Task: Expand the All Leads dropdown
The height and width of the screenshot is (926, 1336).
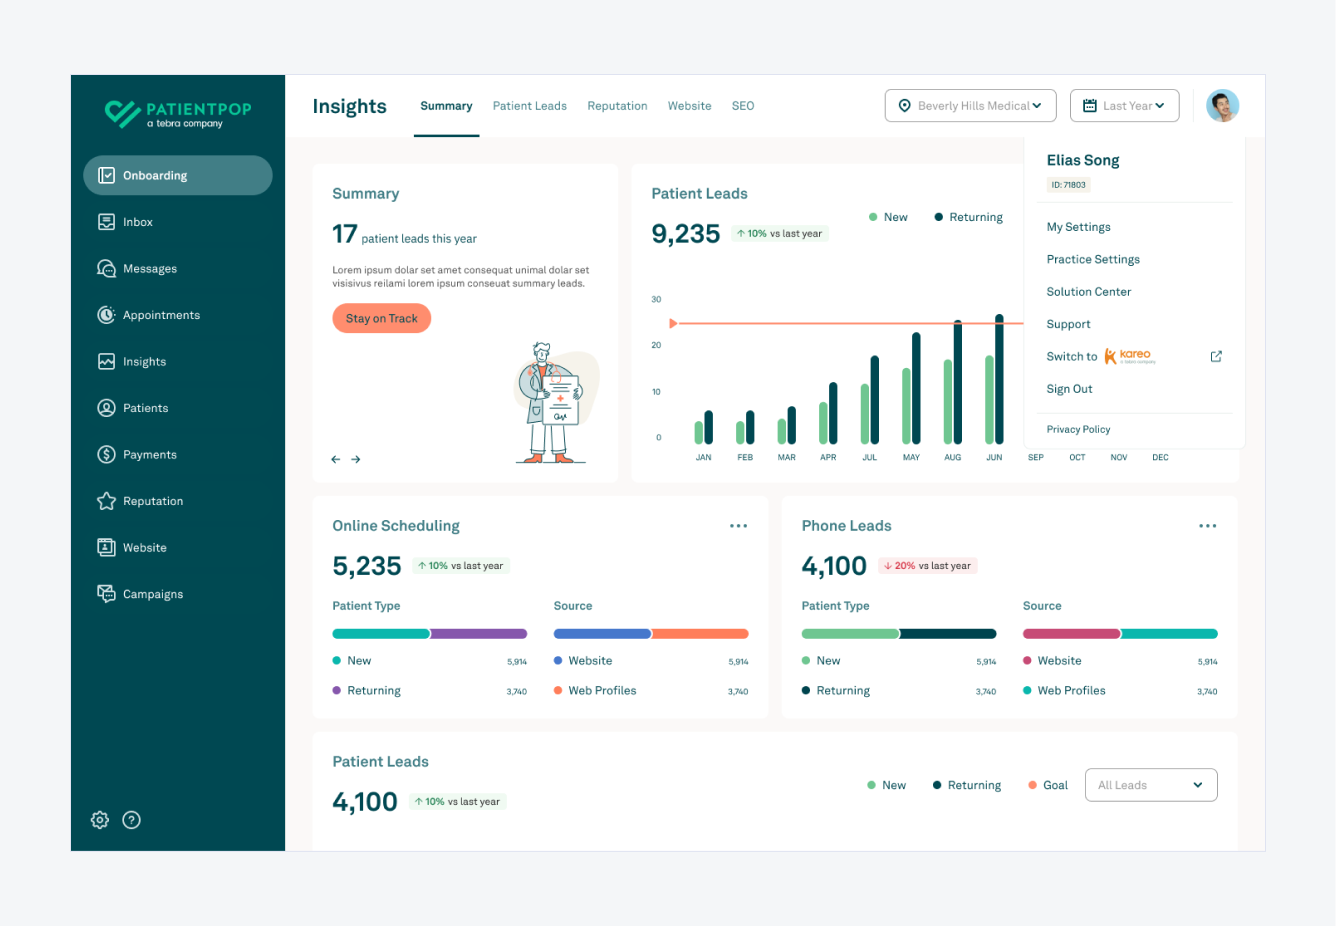Action: tap(1150, 785)
